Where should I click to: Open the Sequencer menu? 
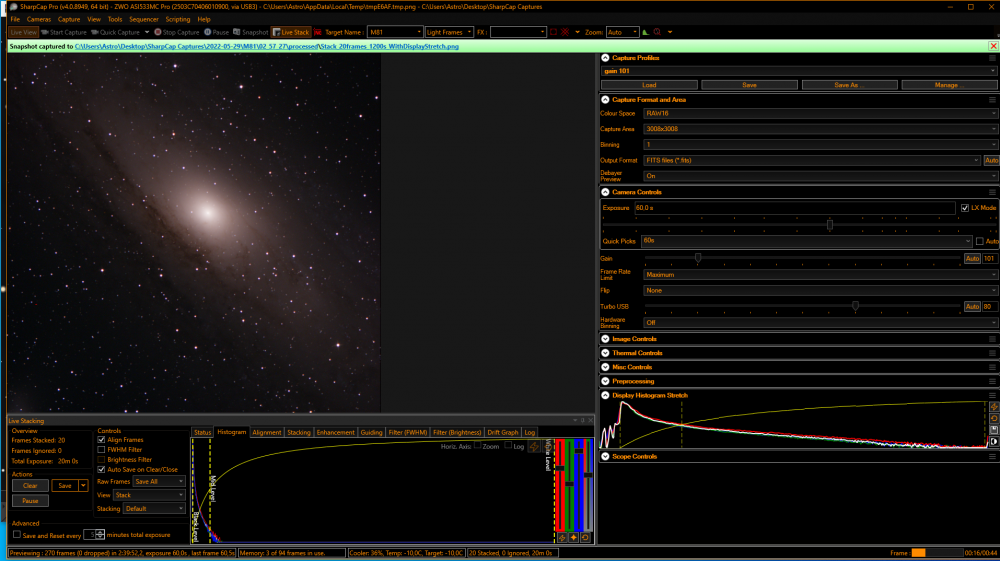143,19
